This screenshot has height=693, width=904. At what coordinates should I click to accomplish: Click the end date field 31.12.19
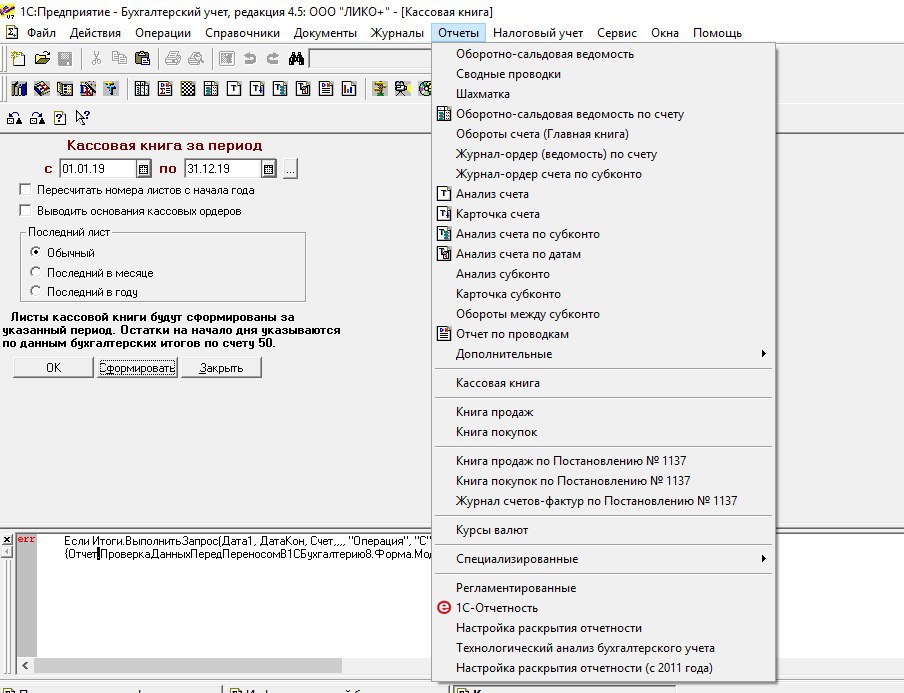point(223,169)
